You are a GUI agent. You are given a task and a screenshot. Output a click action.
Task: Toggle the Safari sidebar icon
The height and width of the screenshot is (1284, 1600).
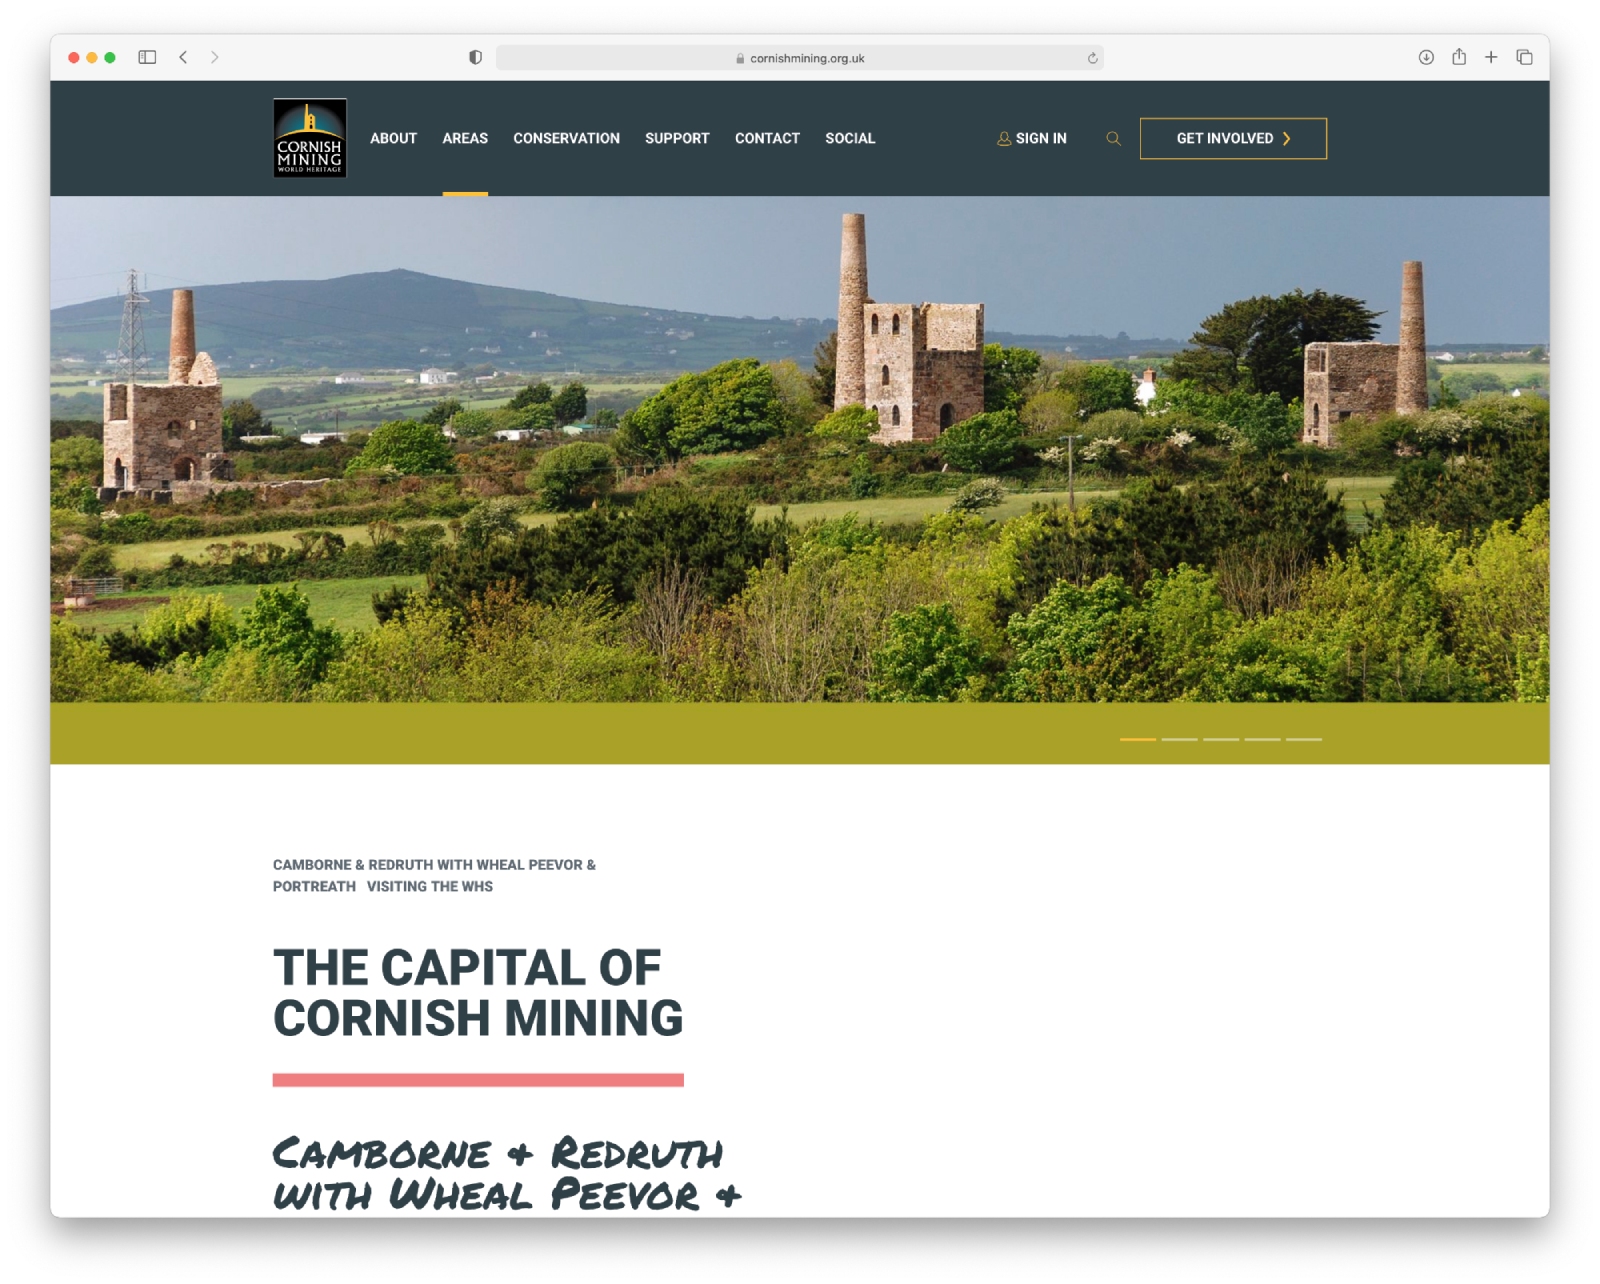[x=147, y=57]
